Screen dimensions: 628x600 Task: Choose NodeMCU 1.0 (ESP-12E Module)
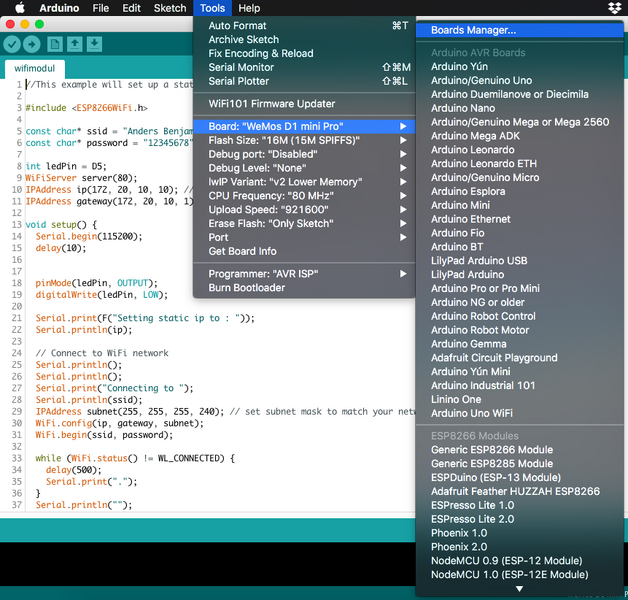pos(519,575)
